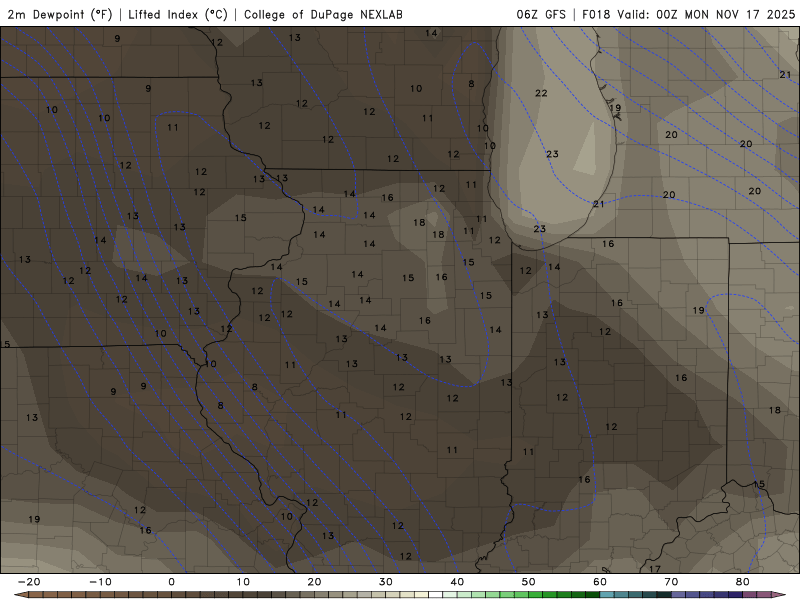Click the 0 label on the color scale
This screenshot has height=600, width=800.
pyautogui.click(x=171, y=582)
